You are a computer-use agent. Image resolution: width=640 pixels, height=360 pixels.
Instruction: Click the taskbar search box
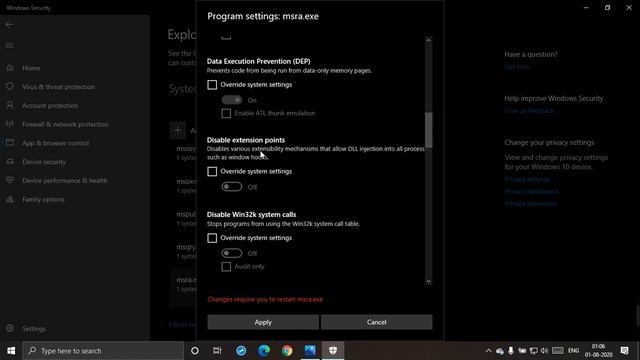click(103, 351)
